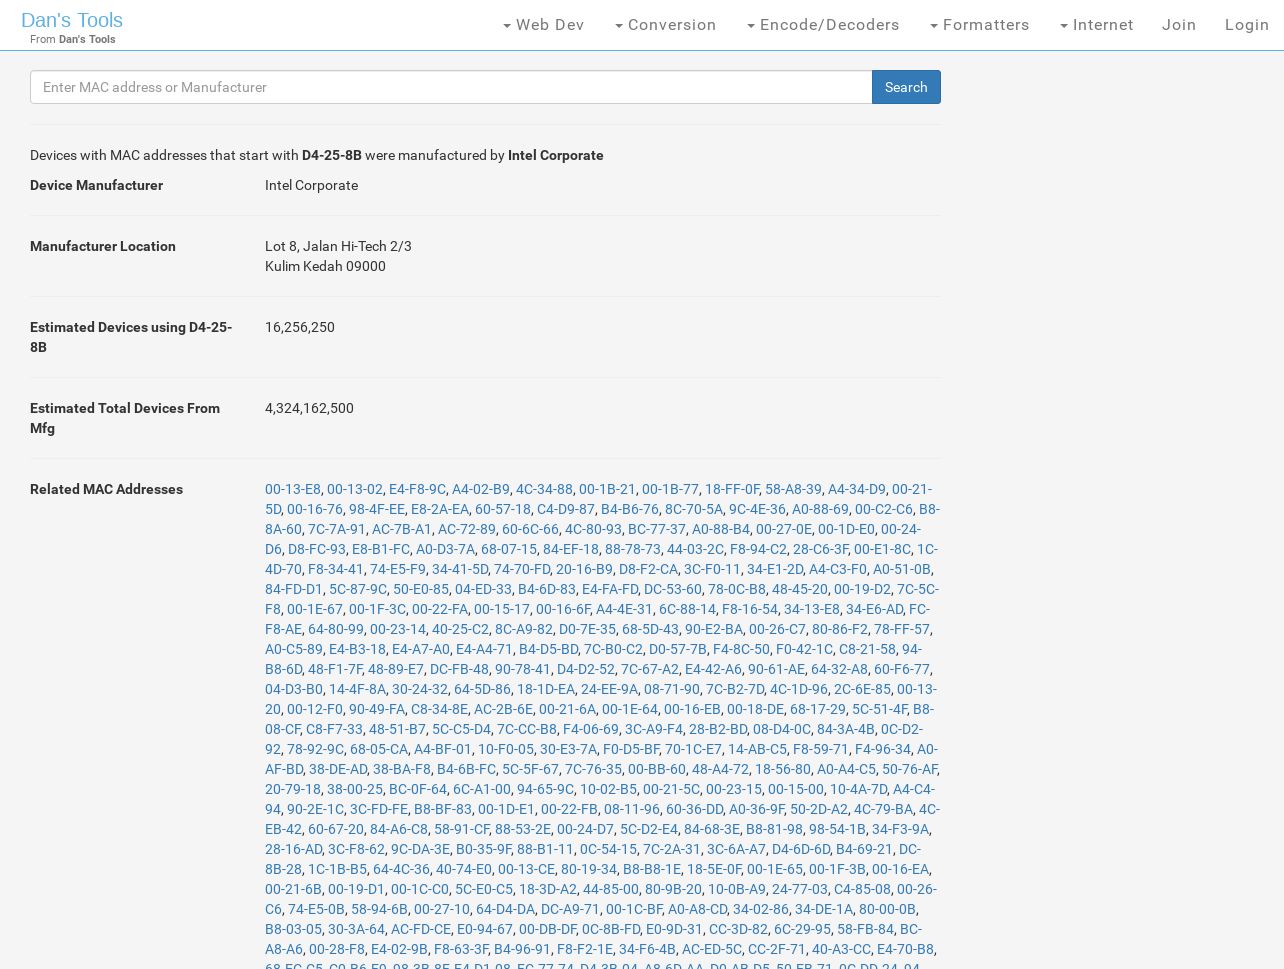Viewport: 1284px width, 969px height.
Task: Open the Internet dropdown menu
Action: [1097, 25]
